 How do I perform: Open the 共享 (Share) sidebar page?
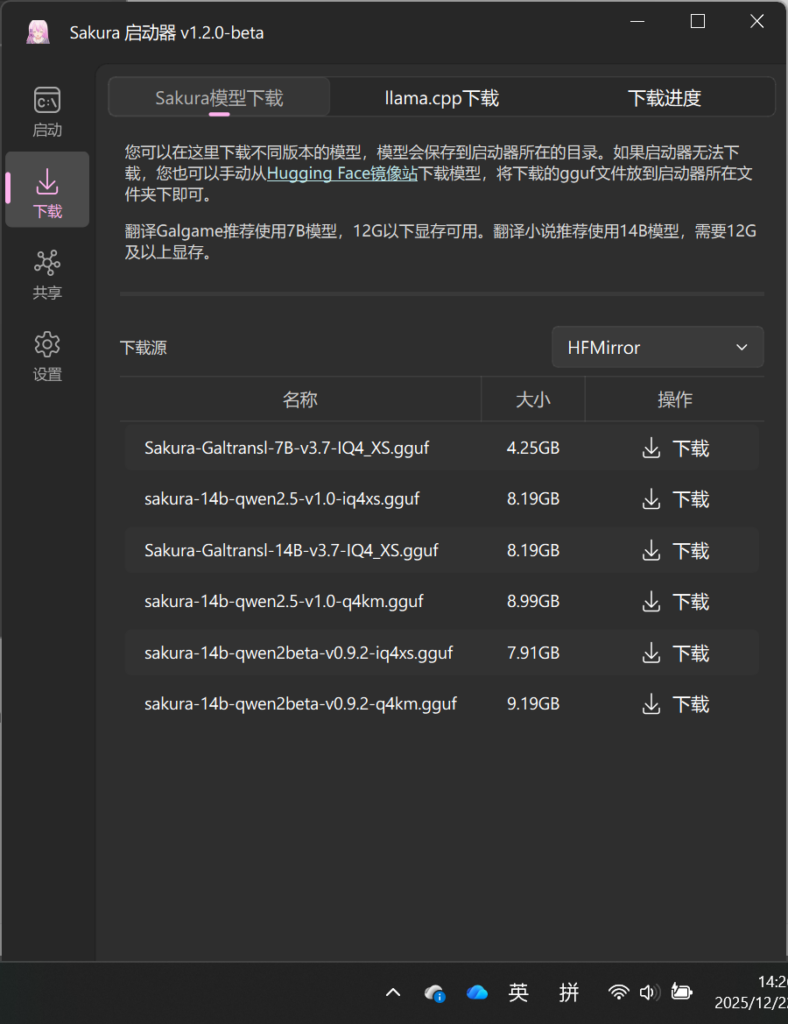tap(47, 273)
